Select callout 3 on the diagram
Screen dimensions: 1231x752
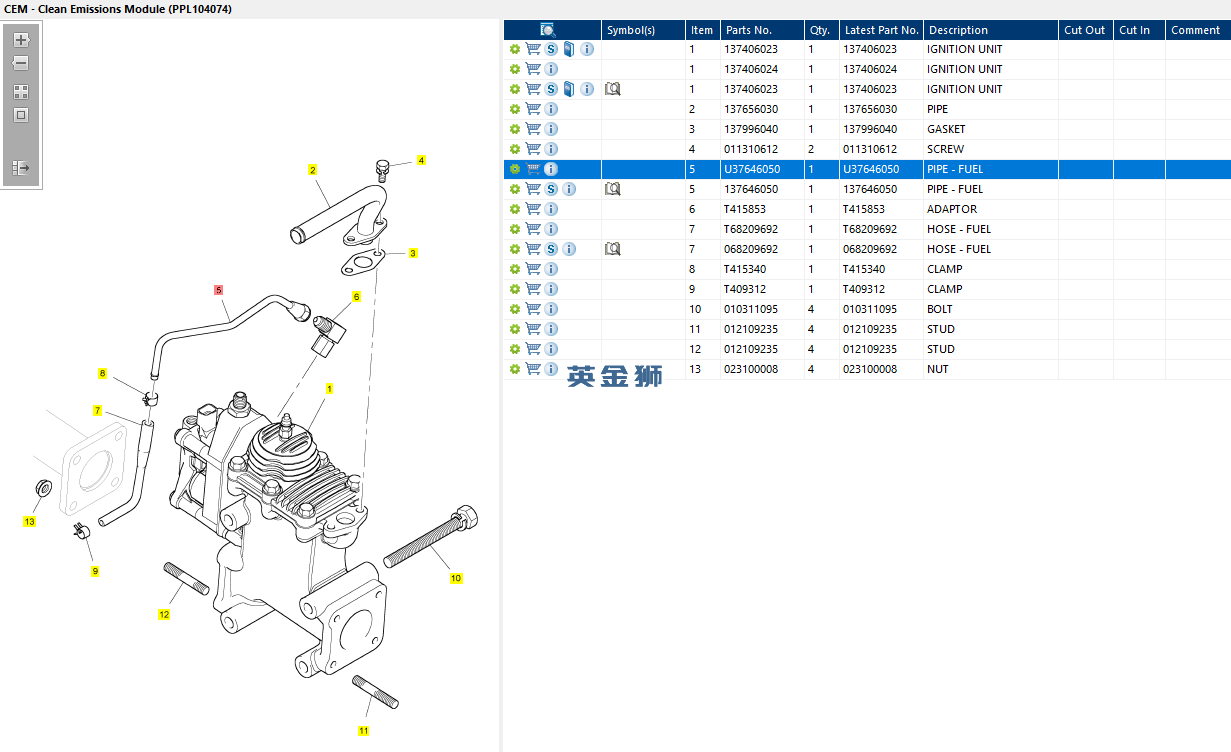click(x=413, y=253)
